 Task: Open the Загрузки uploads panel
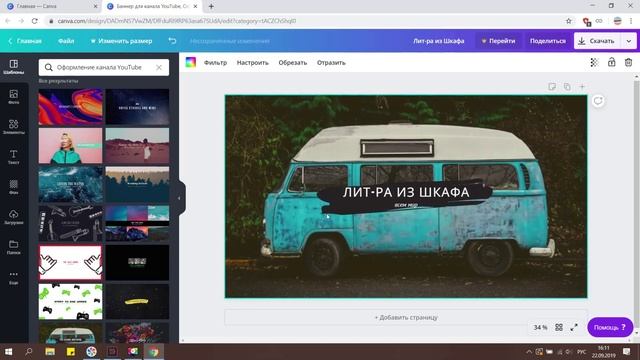(13, 217)
